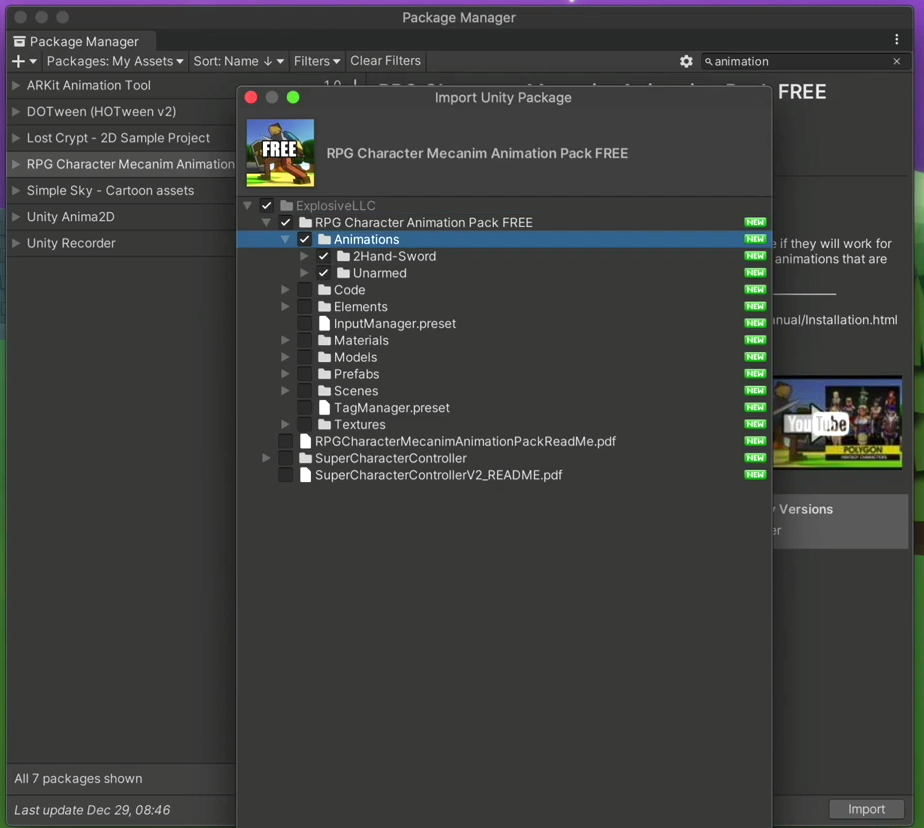Enable the Code folder checkbox
This screenshot has height=828, width=924.
[x=304, y=290]
